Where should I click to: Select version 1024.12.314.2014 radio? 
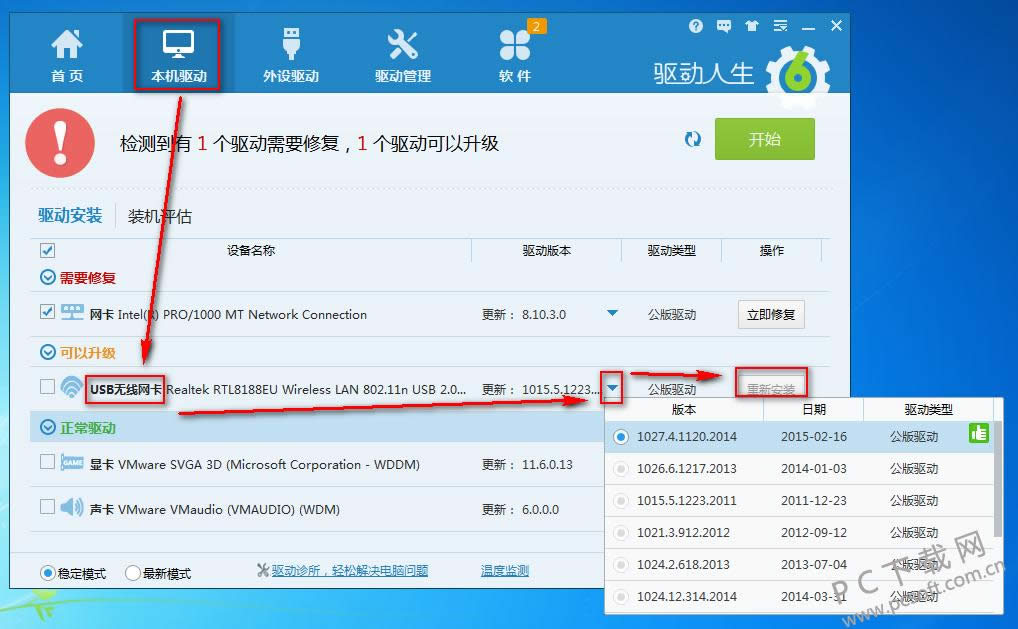coord(621,597)
